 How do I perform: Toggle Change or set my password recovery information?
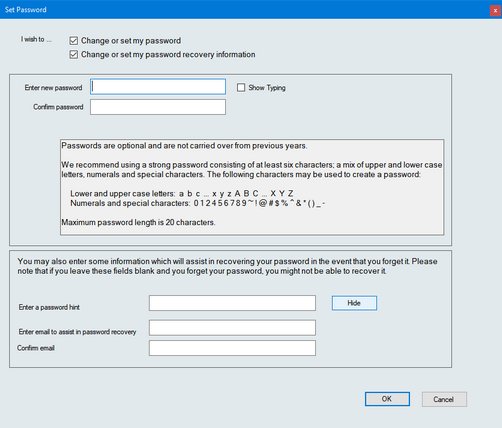click(74, 54)
